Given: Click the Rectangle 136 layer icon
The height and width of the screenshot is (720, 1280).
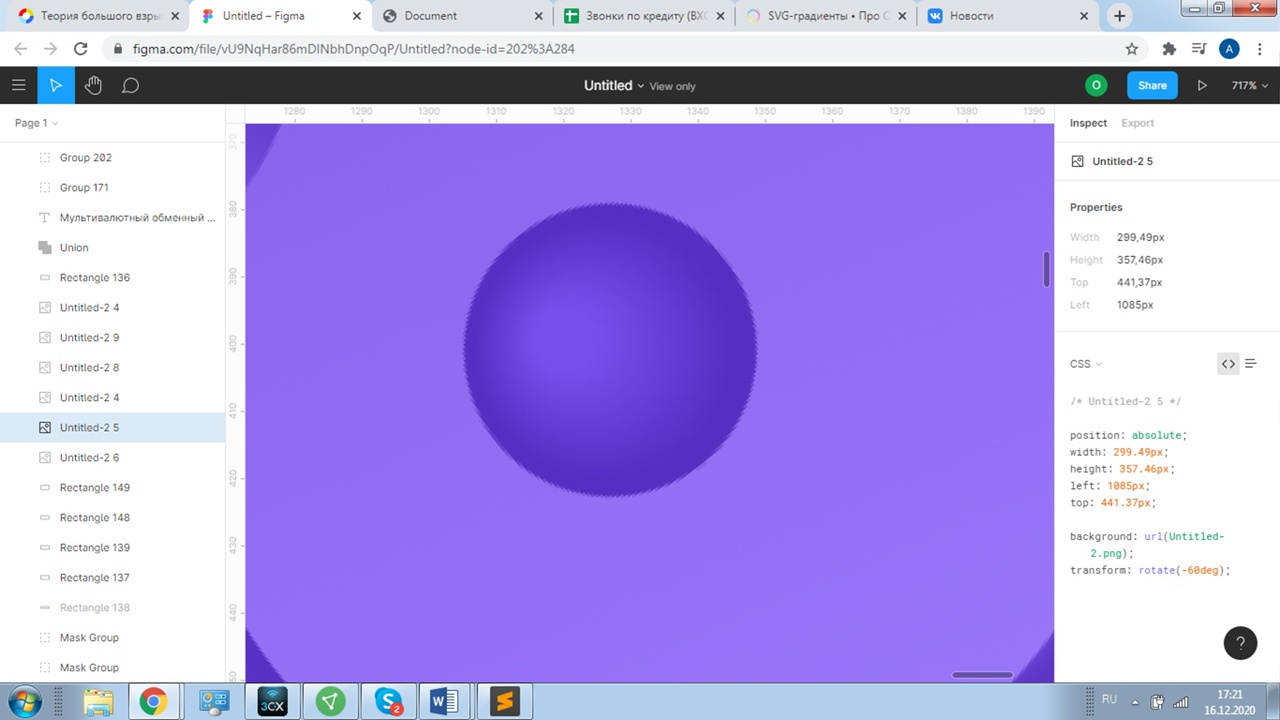Looking at the screenshot, I should (x=44, y=277).
